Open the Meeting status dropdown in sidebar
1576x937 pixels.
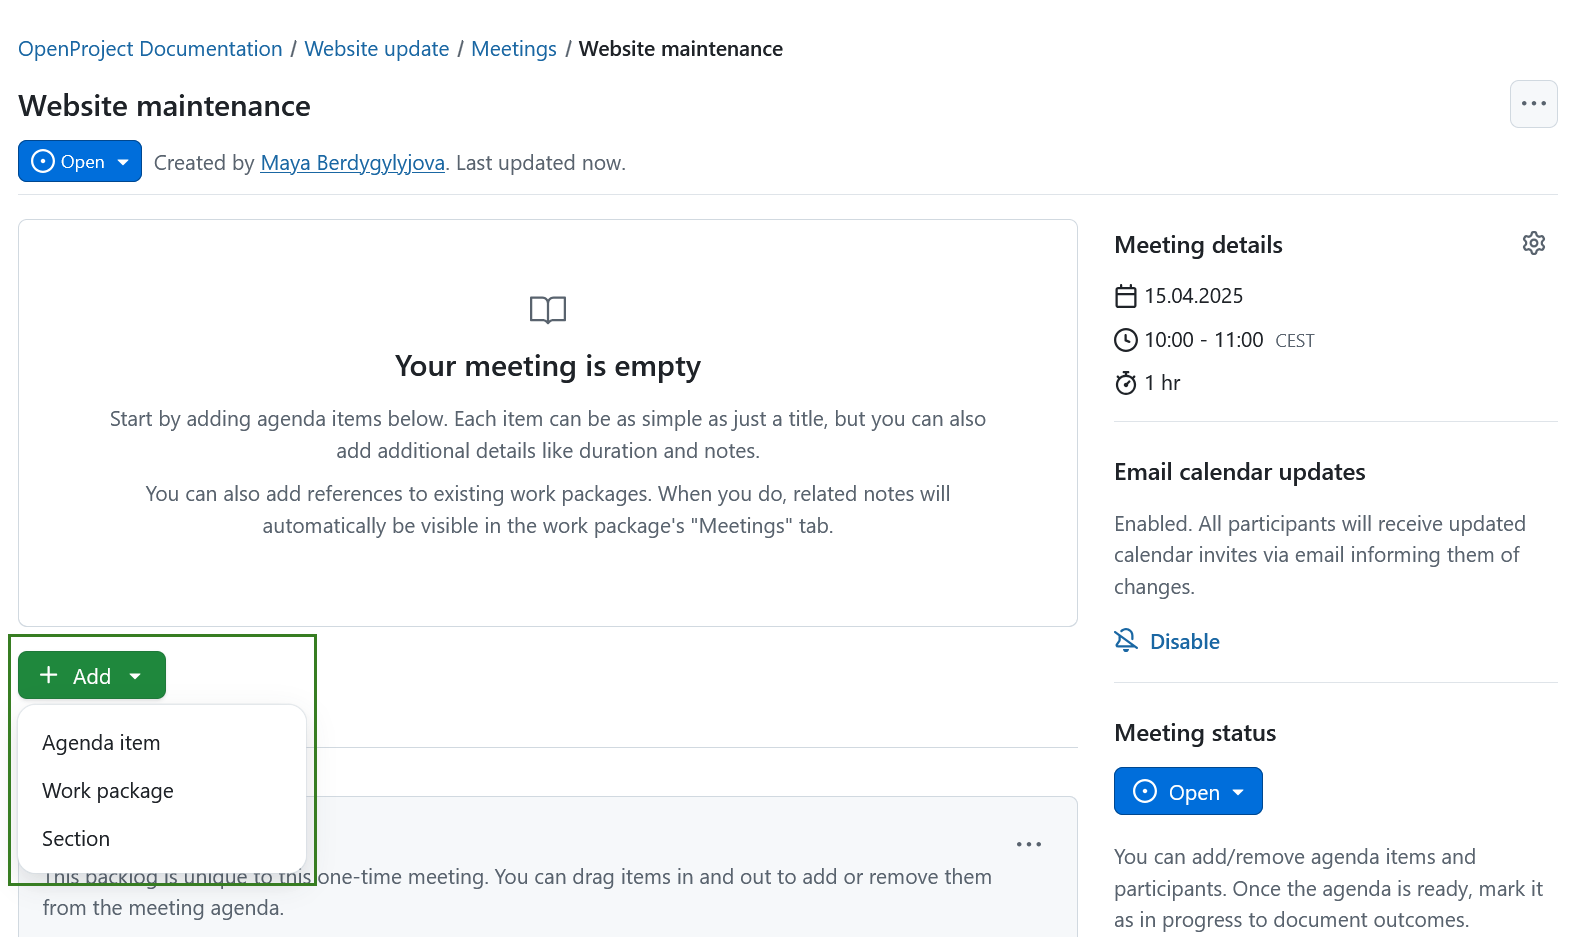pyautogui.click(x=1187, y=792)
